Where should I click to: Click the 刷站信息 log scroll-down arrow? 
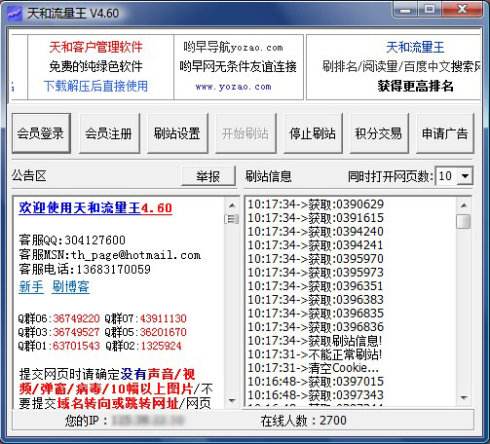pos(463,397)
